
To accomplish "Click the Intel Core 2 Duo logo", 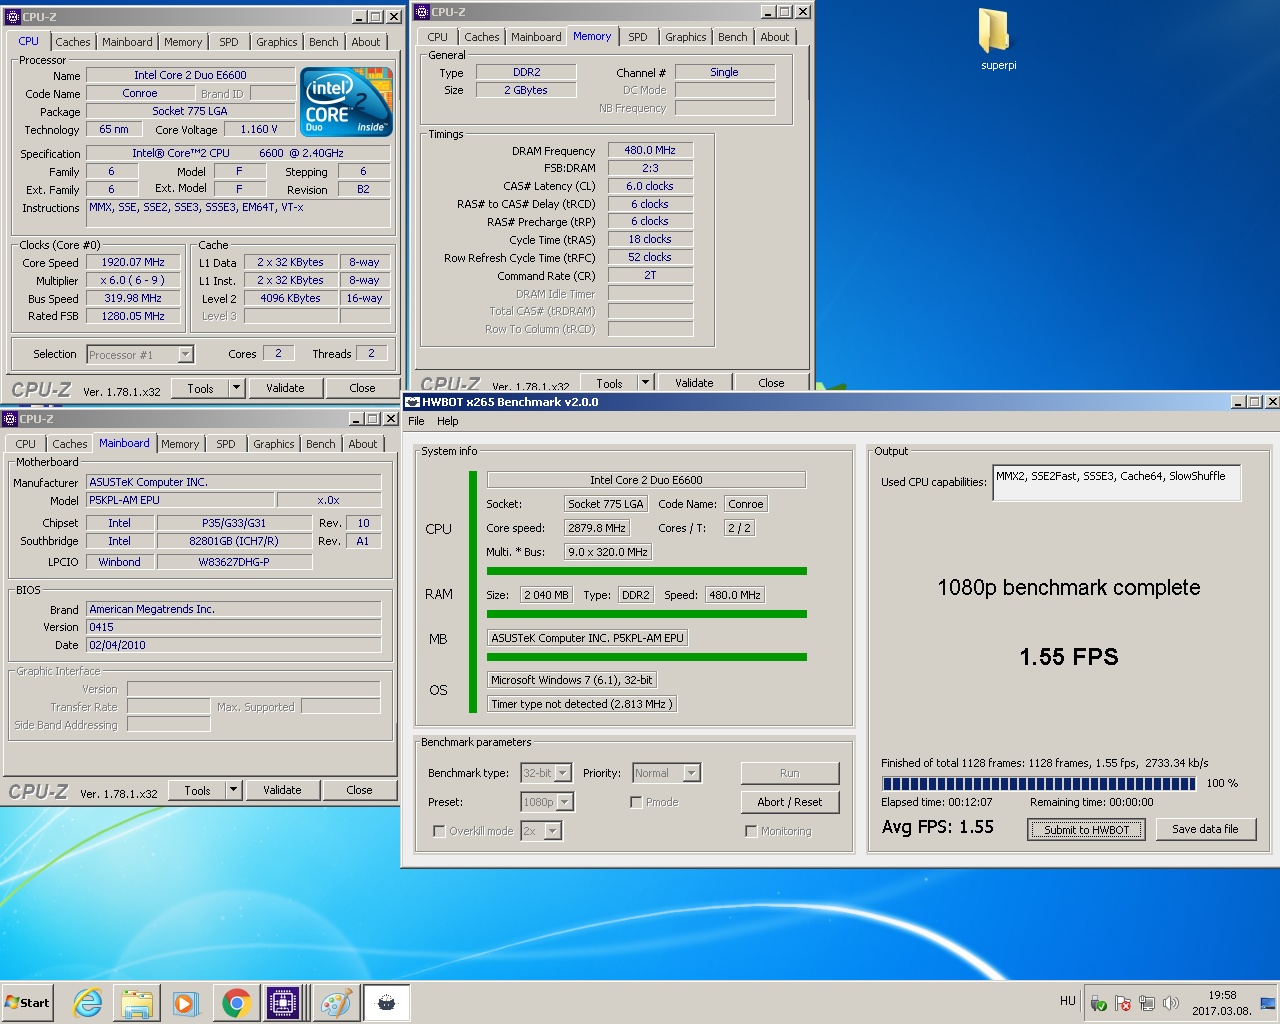I will 346,102.
